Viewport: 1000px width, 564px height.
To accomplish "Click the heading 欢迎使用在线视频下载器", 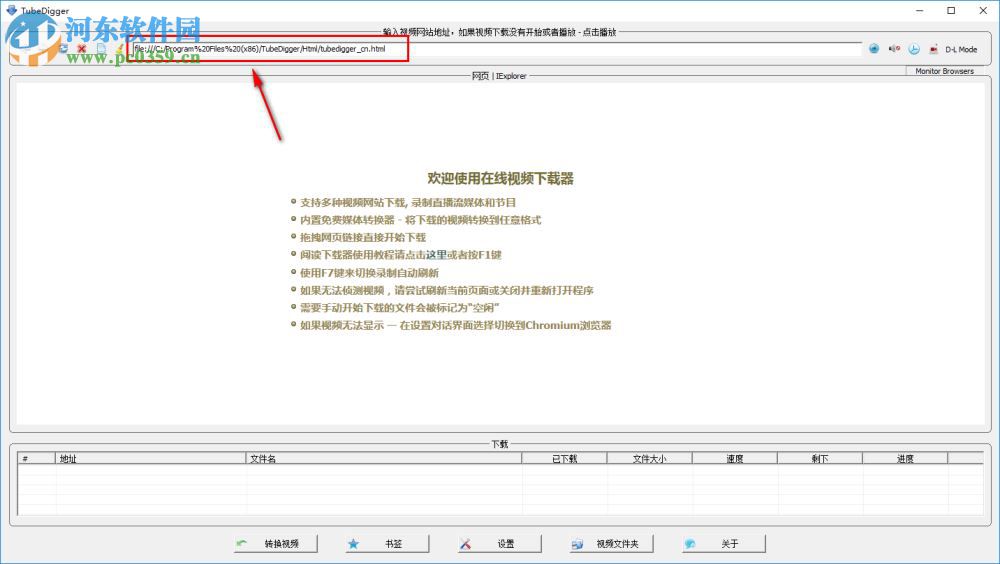I will pos(501,179).
